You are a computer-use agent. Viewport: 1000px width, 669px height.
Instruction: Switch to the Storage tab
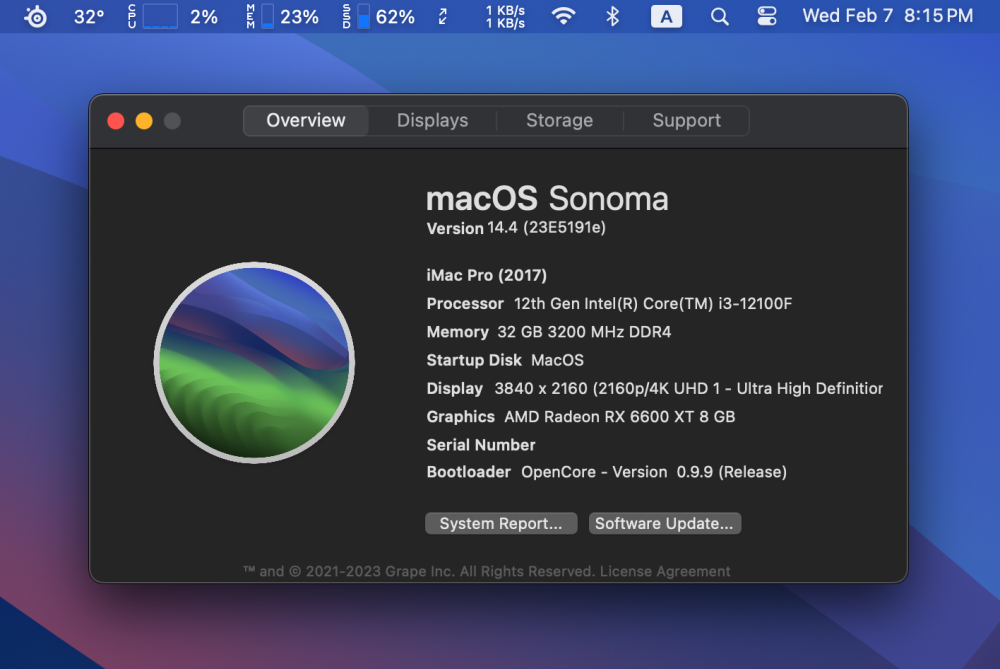pyautogui.click(x=559, y=121)
